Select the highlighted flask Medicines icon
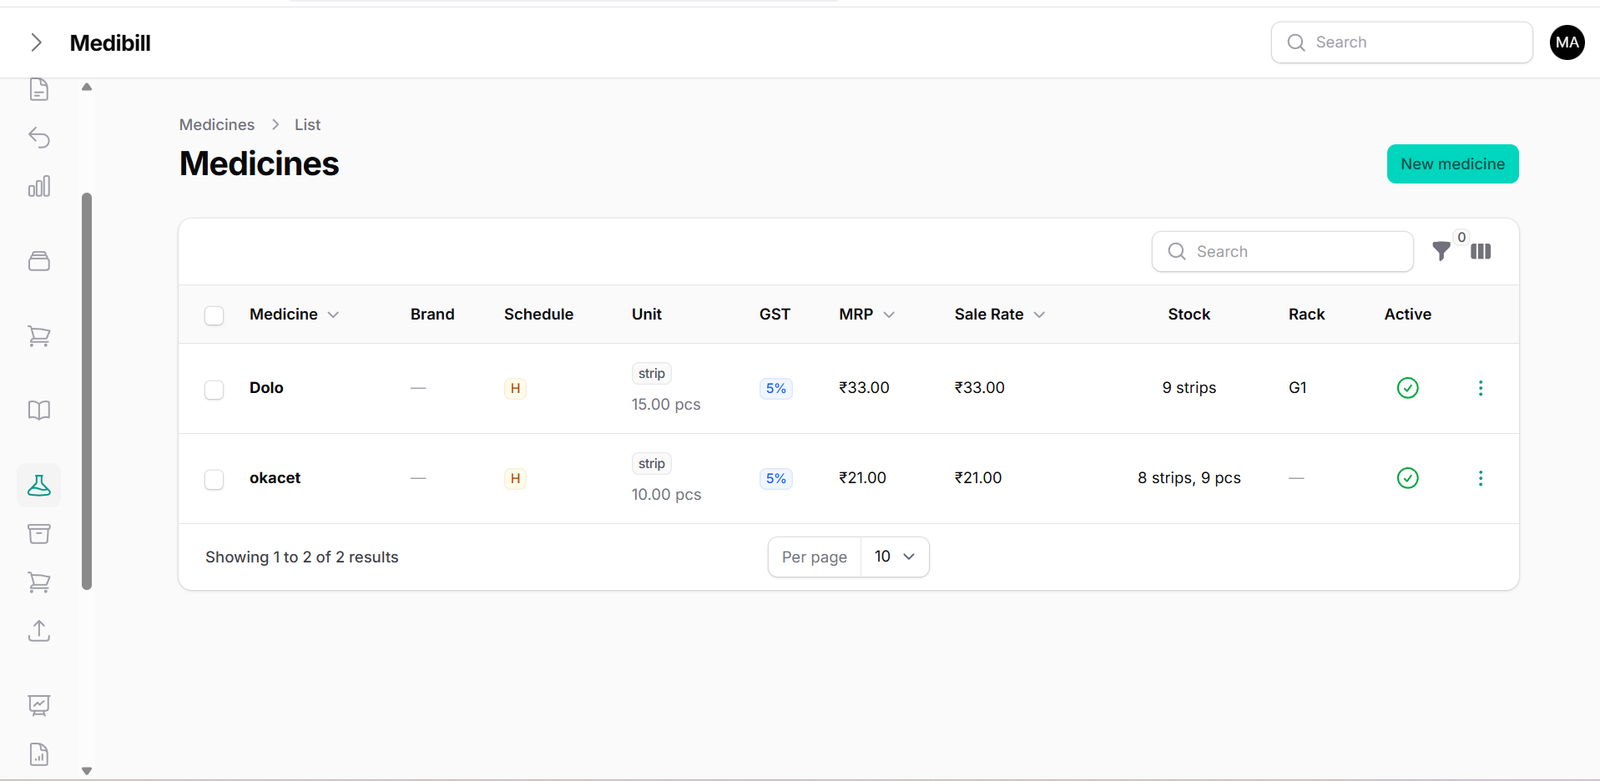The image size is (1600, 781). tap(39, 485)
